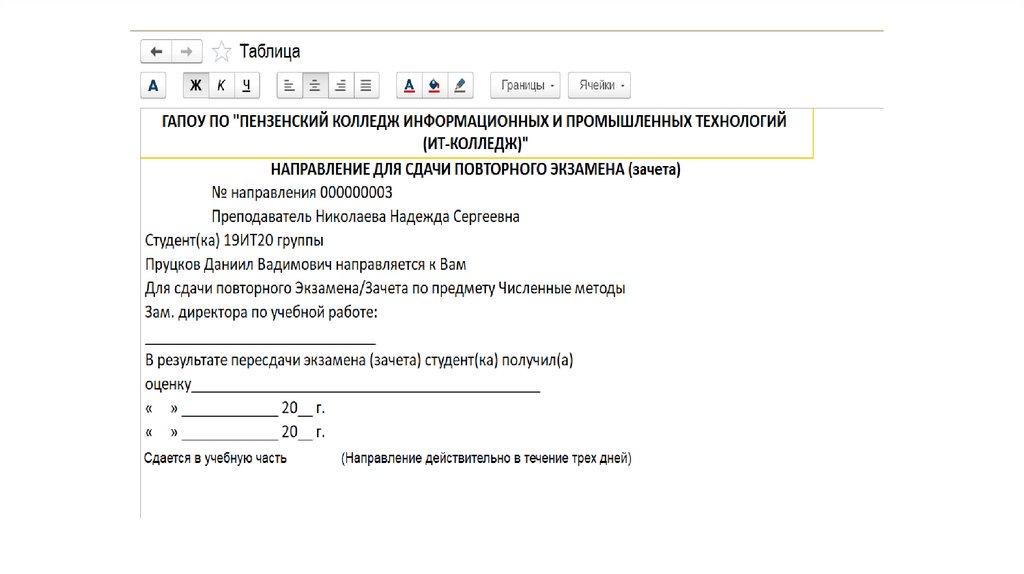Screen dimensions: 1024x574
Task: Justify text across the width
Action: click(x=366, y=86)
